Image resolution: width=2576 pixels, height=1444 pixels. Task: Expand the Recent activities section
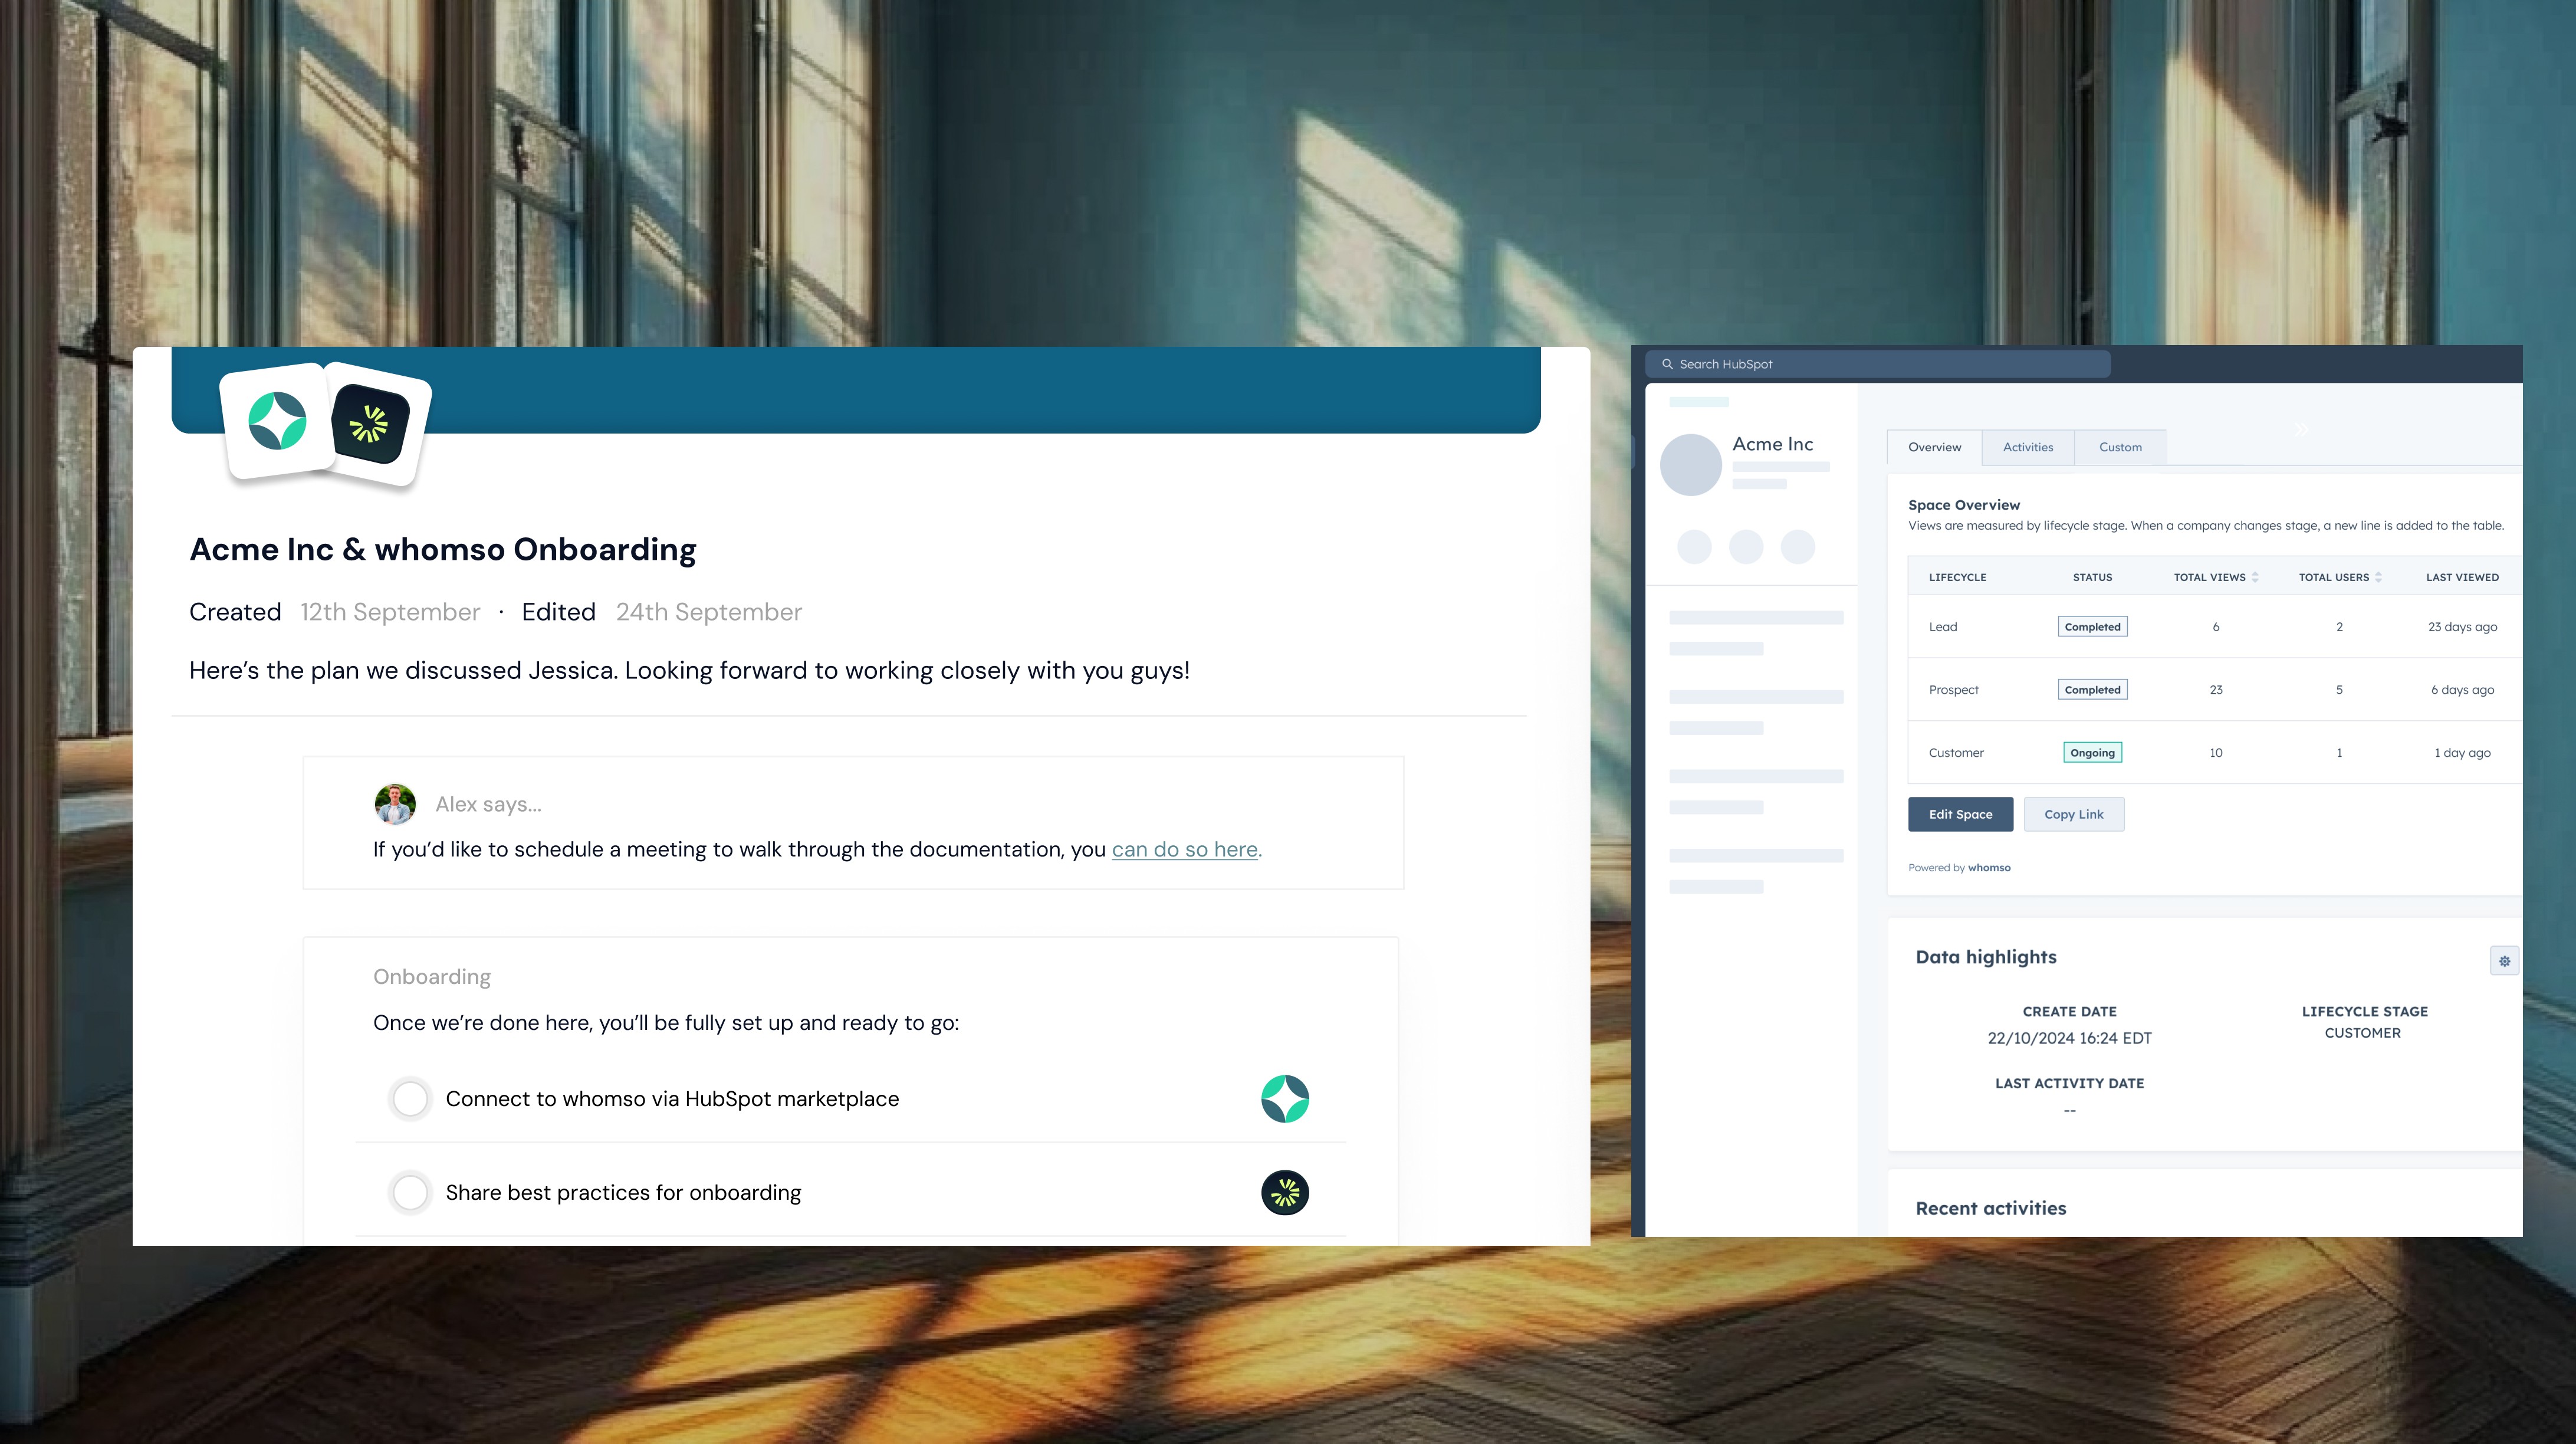(x=1990, y=1209)
